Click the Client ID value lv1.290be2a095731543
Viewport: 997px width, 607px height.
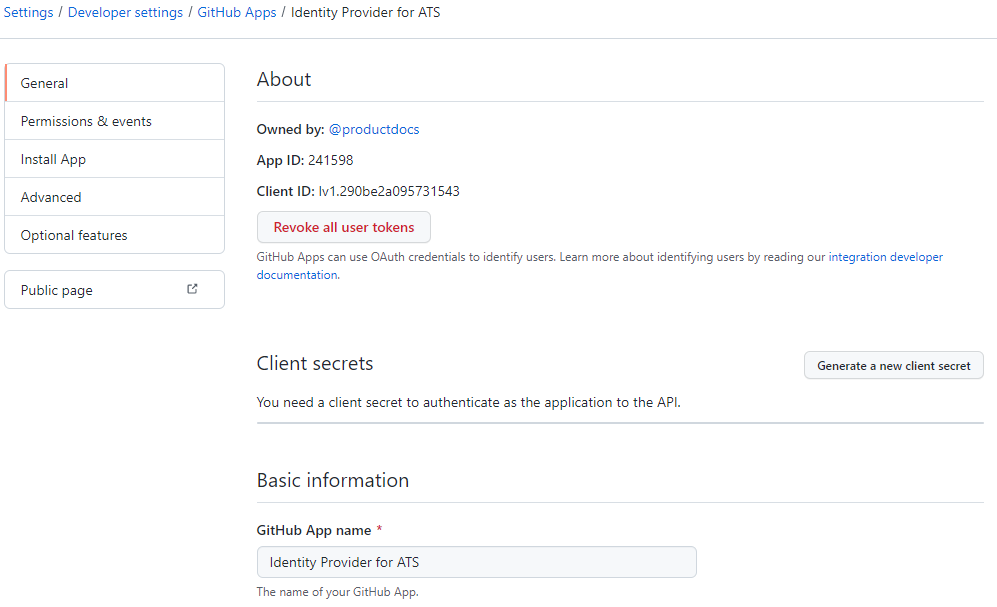click(x=389, y=191)
